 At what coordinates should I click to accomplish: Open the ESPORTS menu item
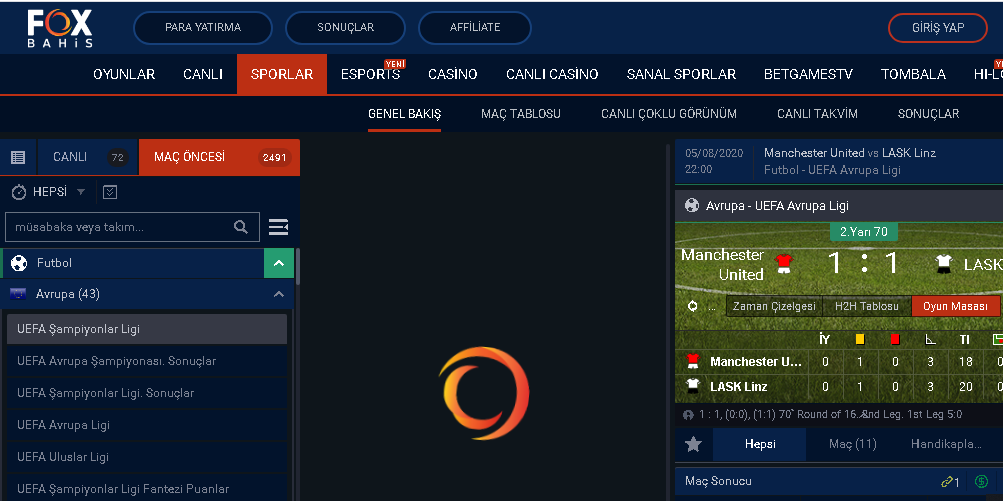coord(370,74)
